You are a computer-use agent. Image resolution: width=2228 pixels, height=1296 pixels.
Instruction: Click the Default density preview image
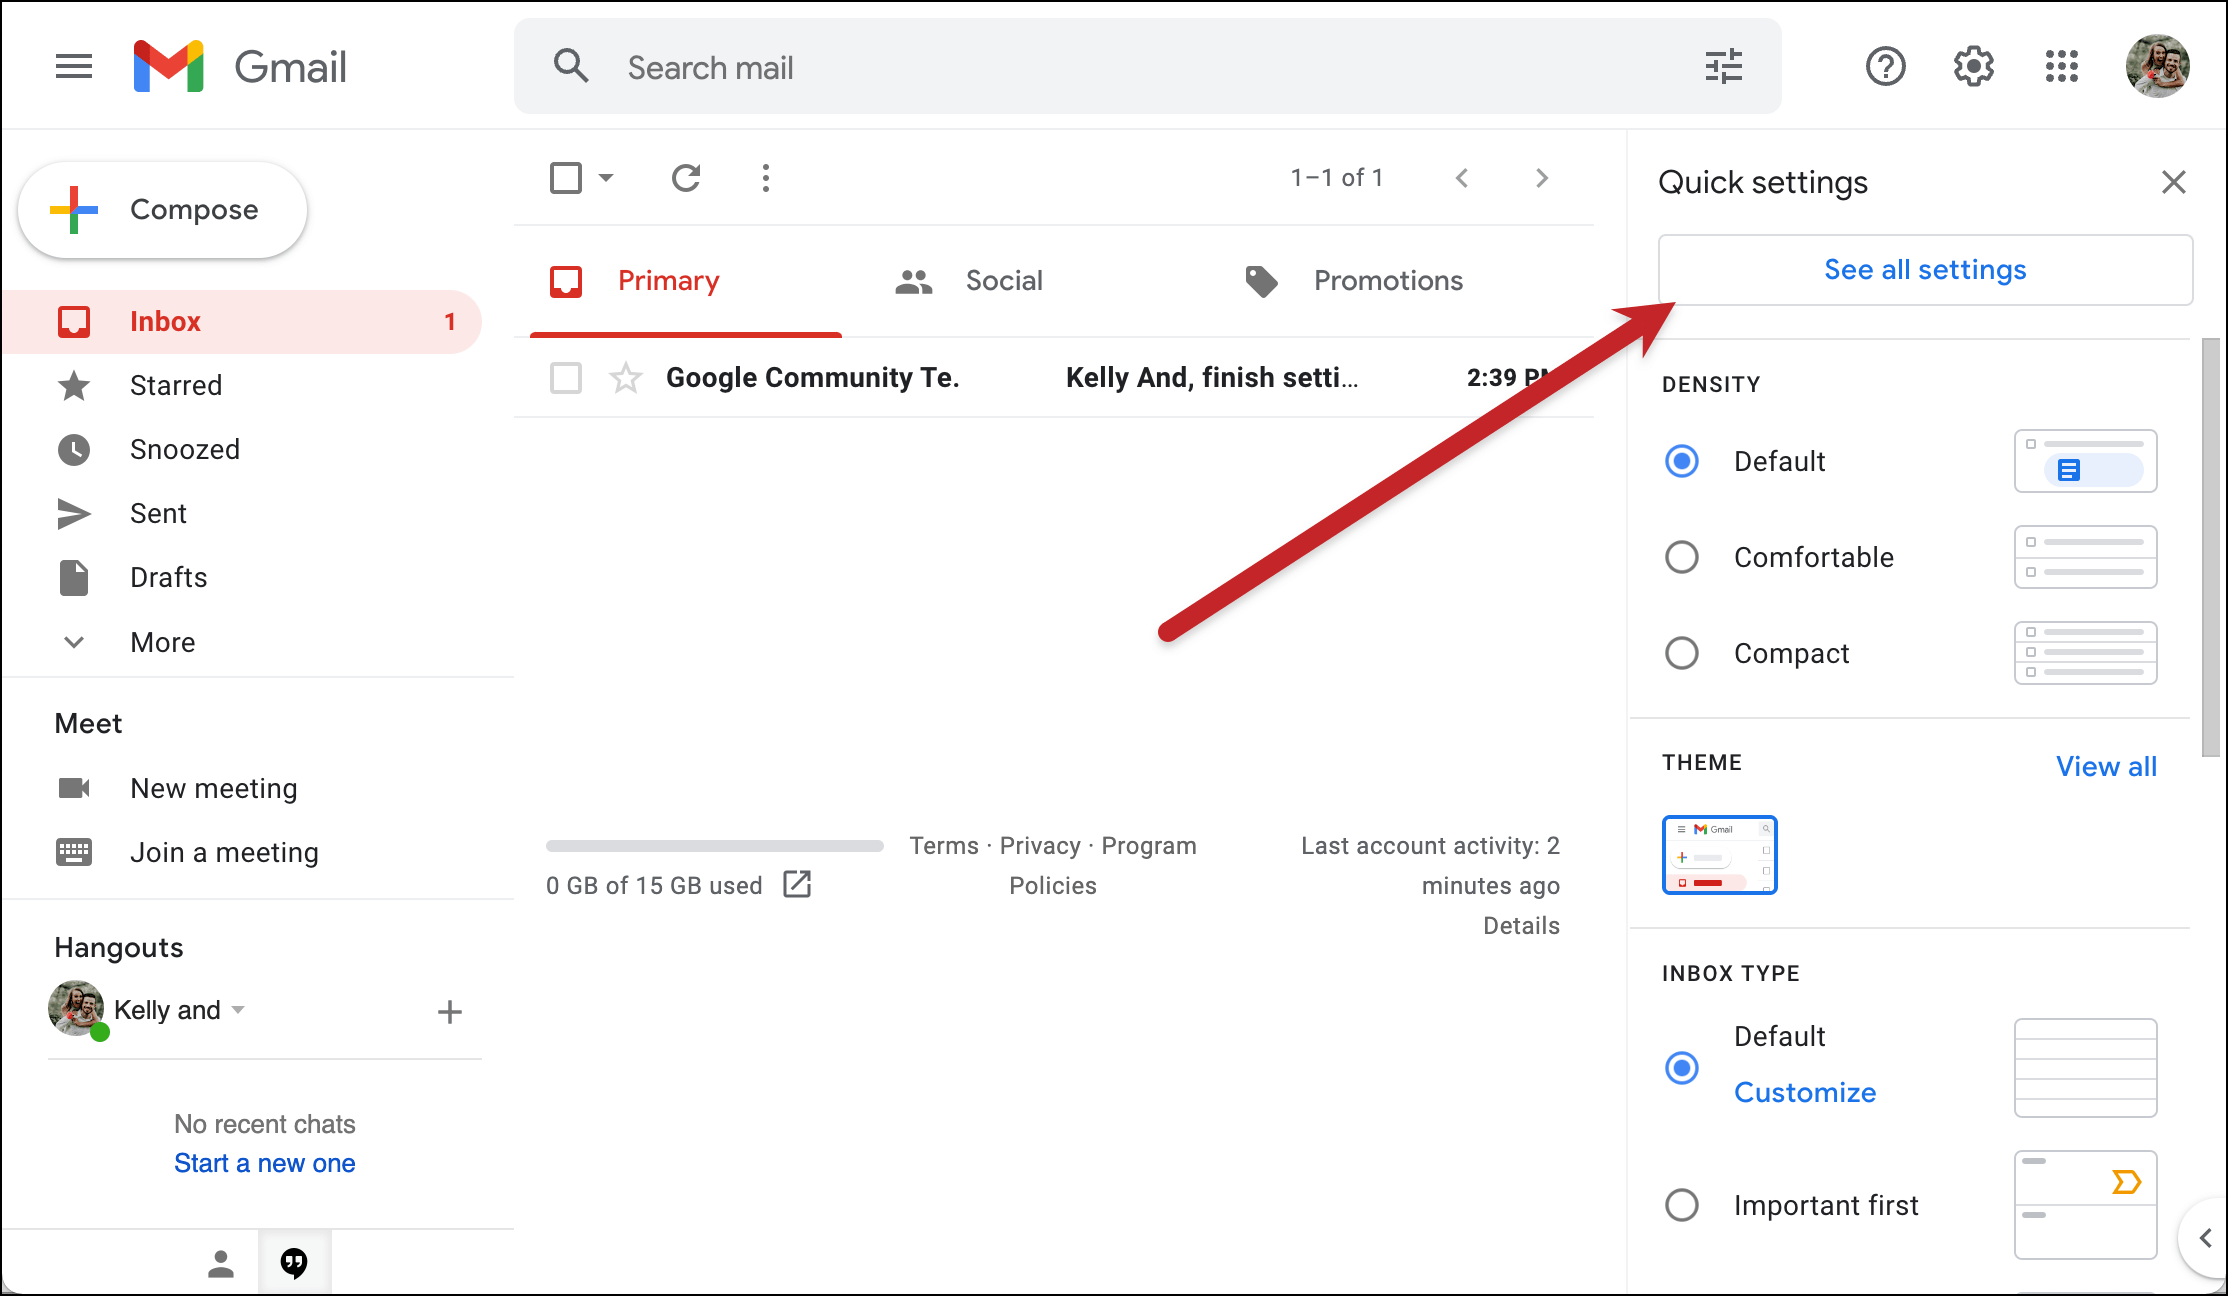pyautogui.click(x=2085, y=461)
